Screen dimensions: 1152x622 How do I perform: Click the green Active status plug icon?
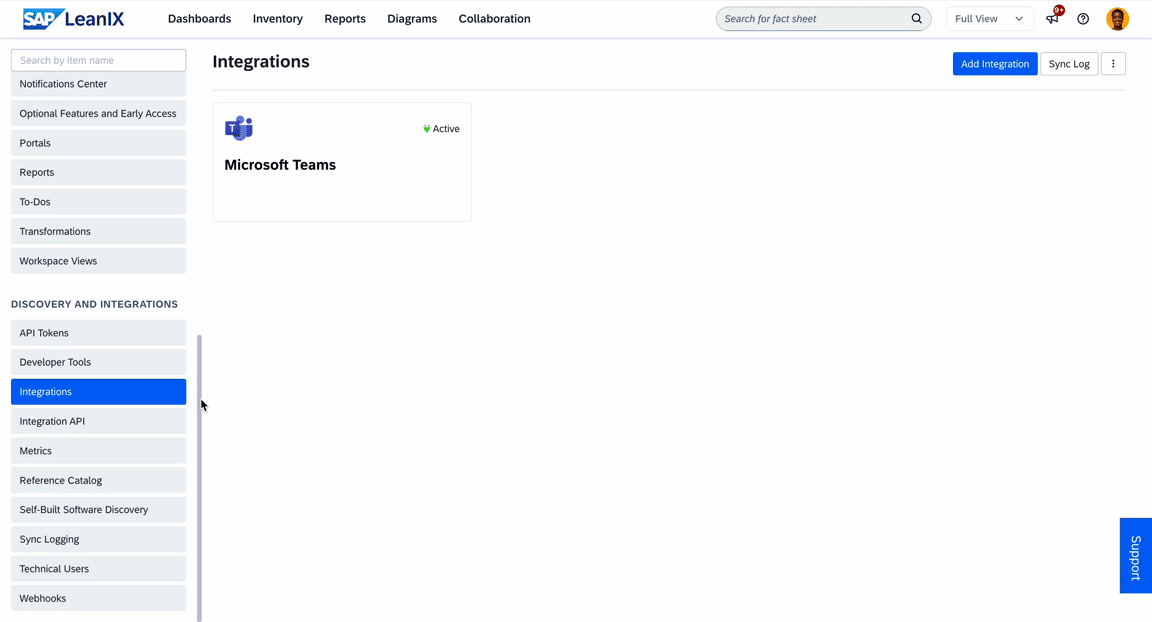[426, 129]
